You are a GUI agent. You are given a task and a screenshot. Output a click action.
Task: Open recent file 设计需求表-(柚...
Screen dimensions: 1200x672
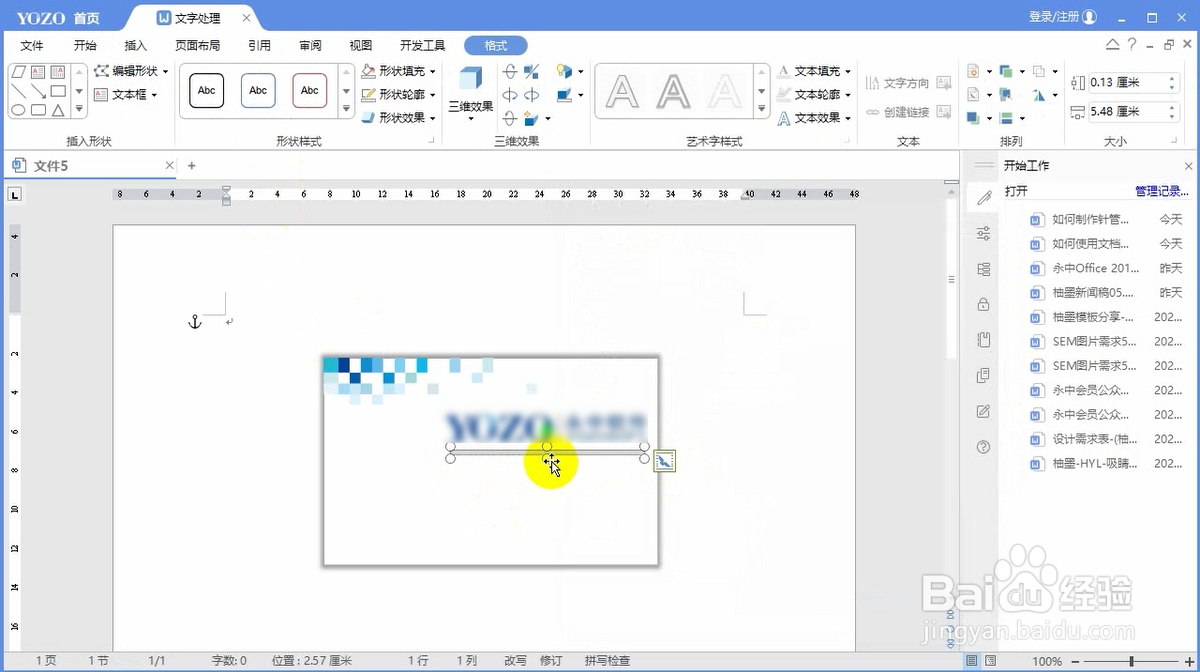click(x=1105, y=439)
